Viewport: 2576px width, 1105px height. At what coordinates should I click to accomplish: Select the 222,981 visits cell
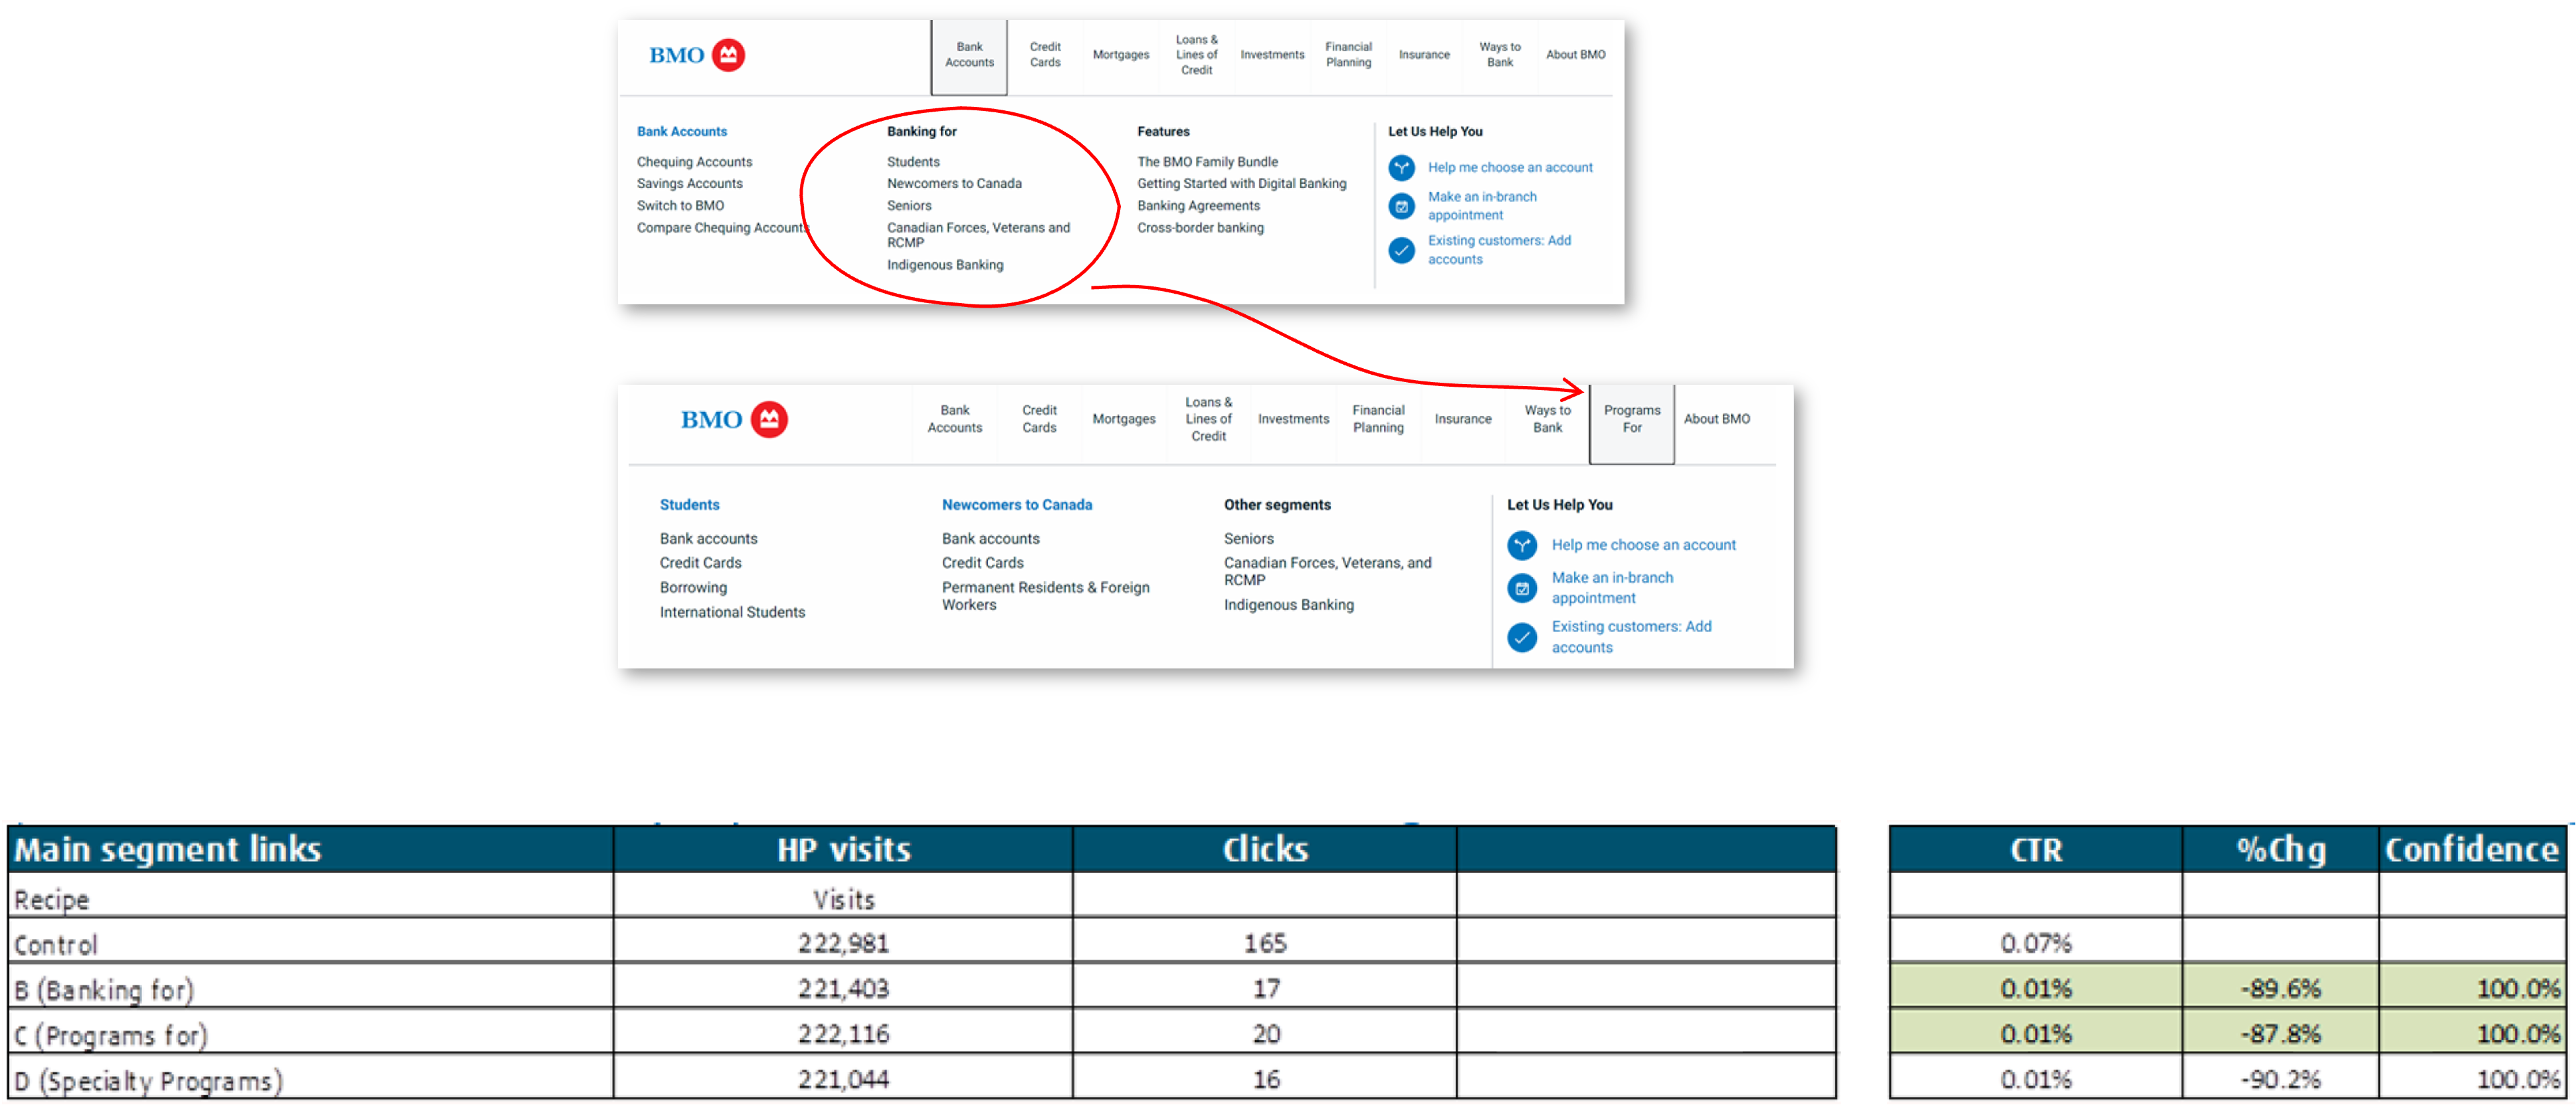[843, 943]
